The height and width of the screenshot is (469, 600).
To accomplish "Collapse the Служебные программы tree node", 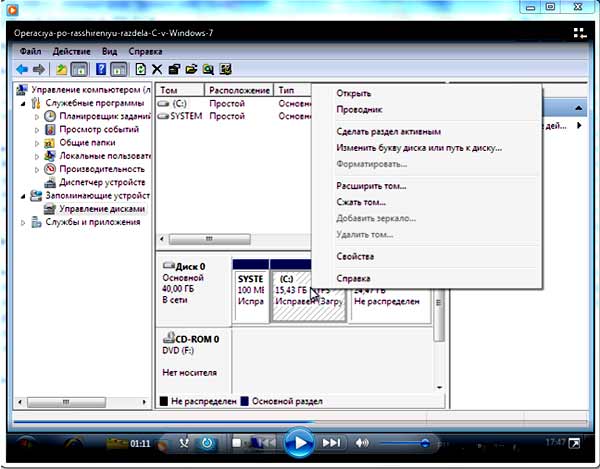I will pyautogui.click(x=24, y=103).
